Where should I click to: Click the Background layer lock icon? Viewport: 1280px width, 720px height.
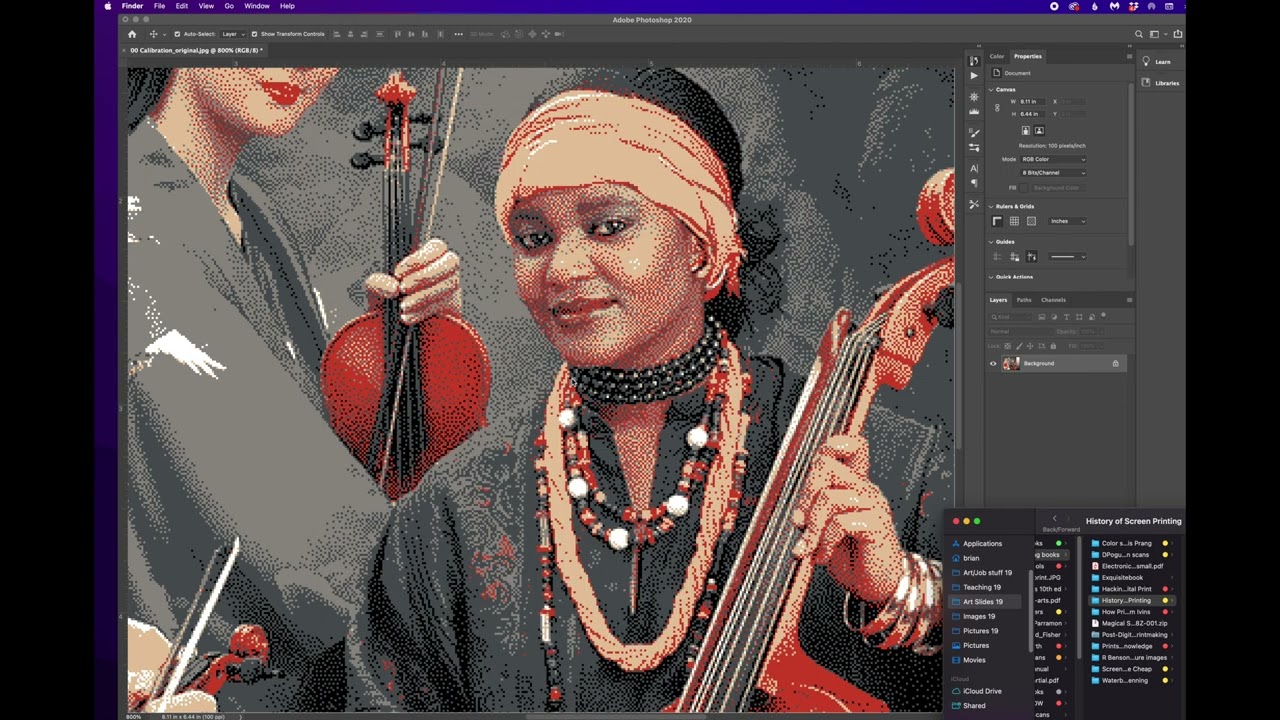point(1116,363)
